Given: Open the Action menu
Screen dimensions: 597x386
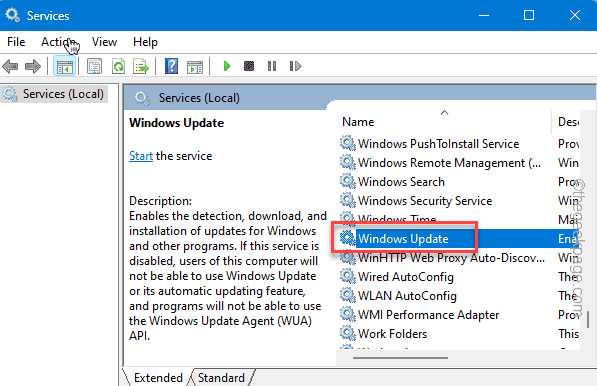Looking at the screenshot, I should [58, 42].
